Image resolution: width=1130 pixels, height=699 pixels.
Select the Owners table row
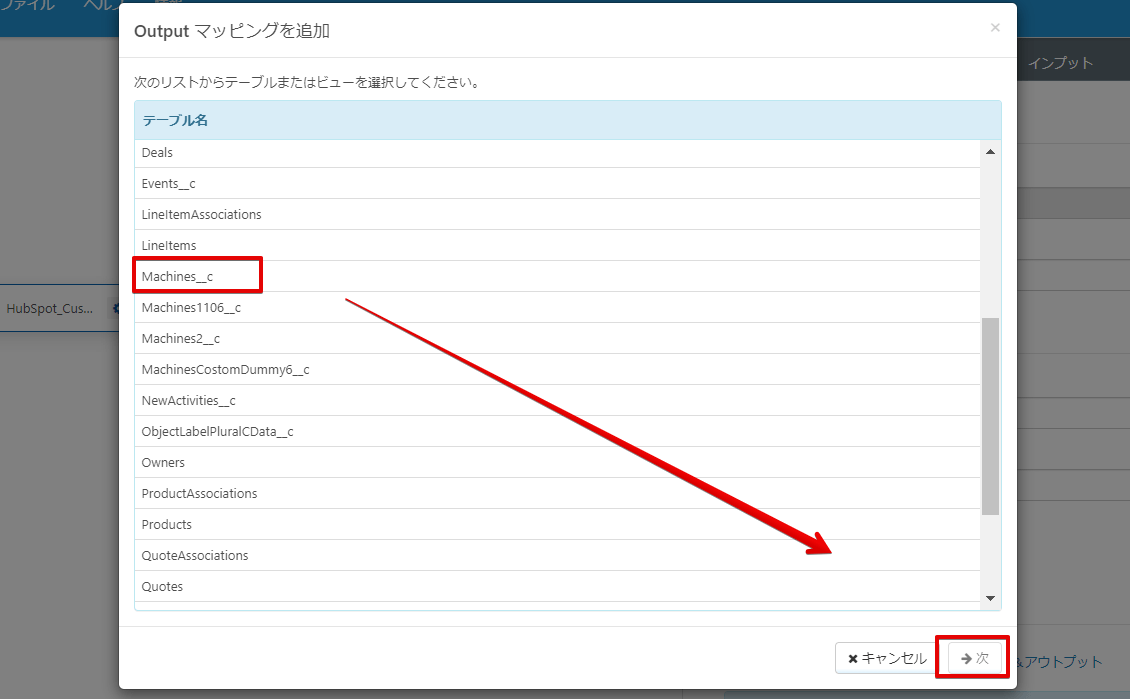(x=557, y=463)
